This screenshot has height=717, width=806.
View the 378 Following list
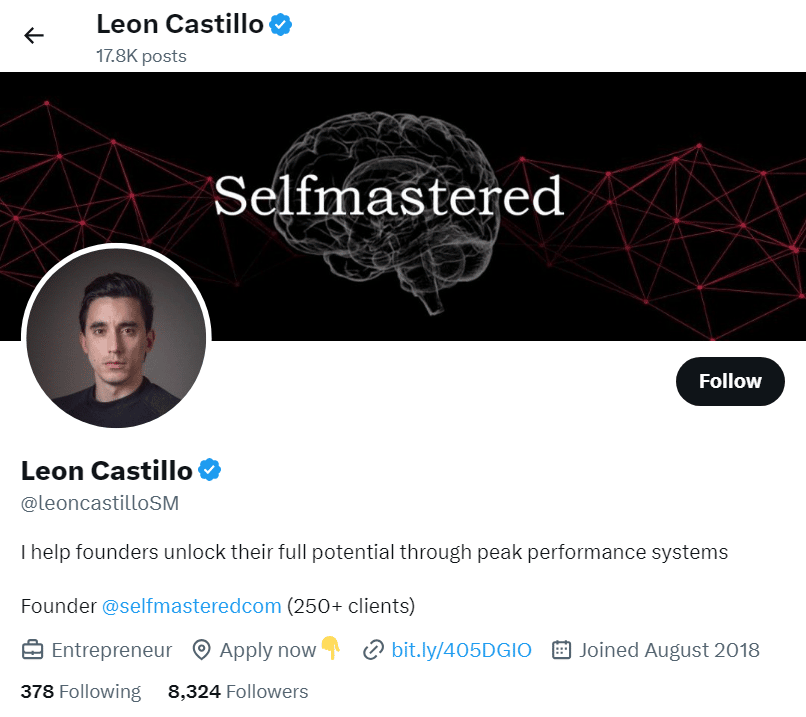(81, 691)
